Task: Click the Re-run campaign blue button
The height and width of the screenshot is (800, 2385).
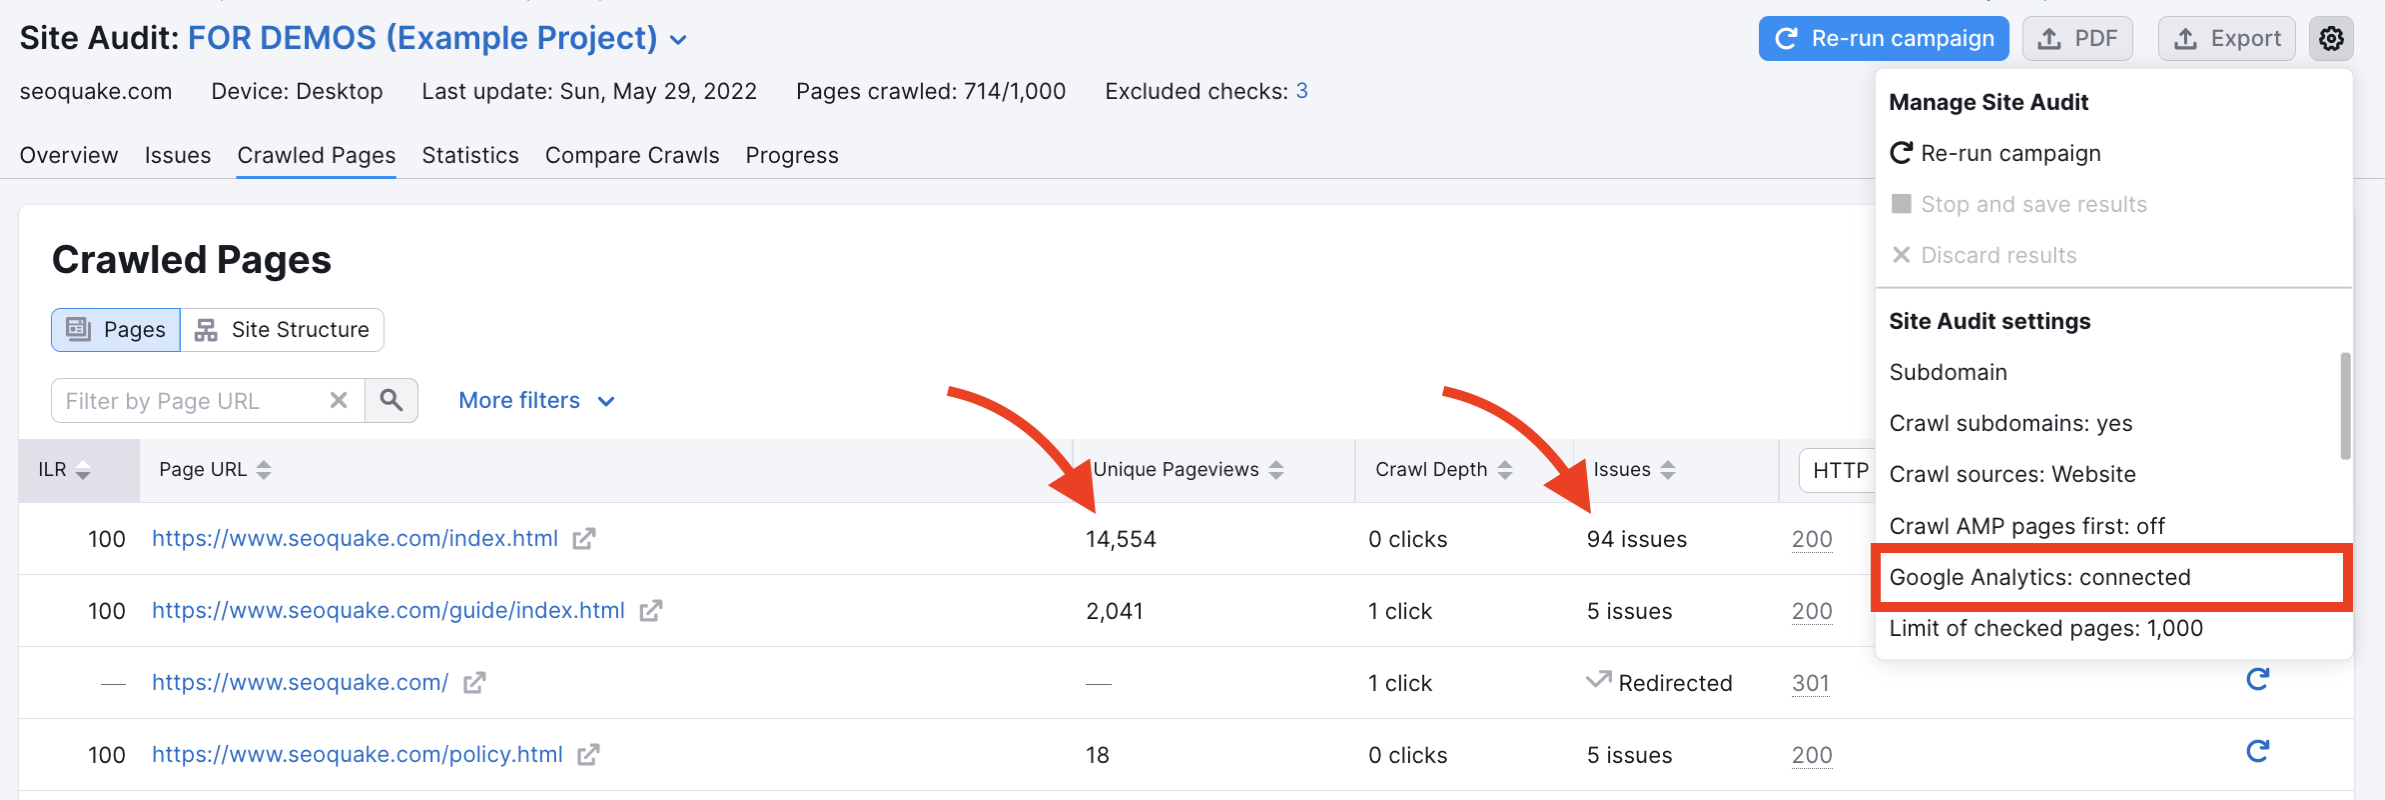Action: point(1884,39)
